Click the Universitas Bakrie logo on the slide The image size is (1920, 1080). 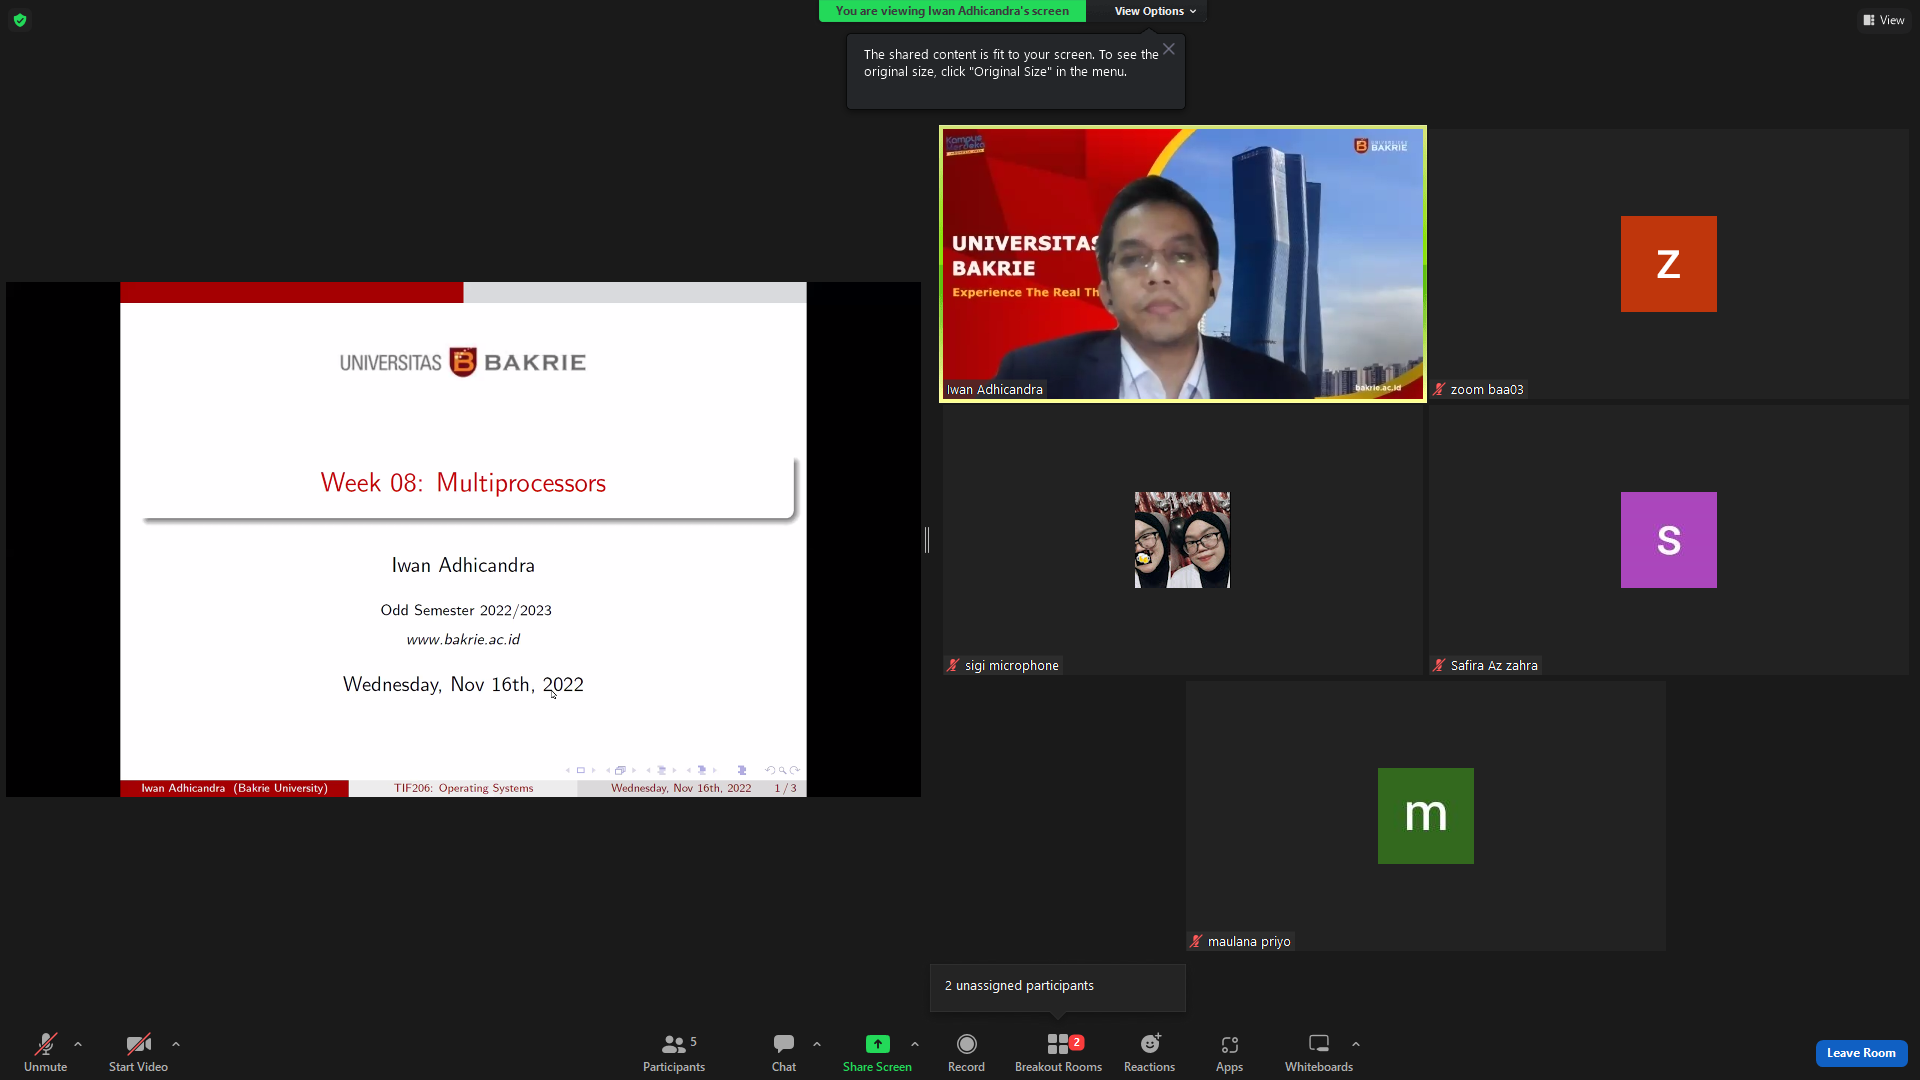[x=463, y=362]
